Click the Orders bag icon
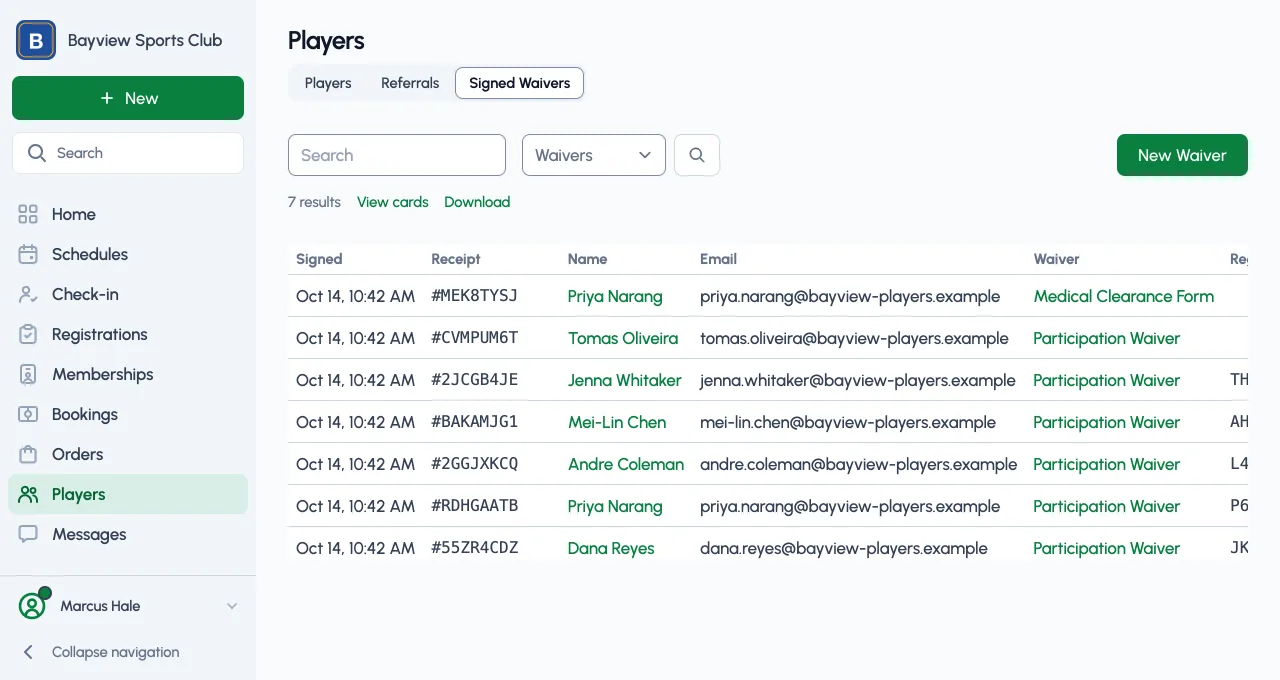 [x=28, y=454]
